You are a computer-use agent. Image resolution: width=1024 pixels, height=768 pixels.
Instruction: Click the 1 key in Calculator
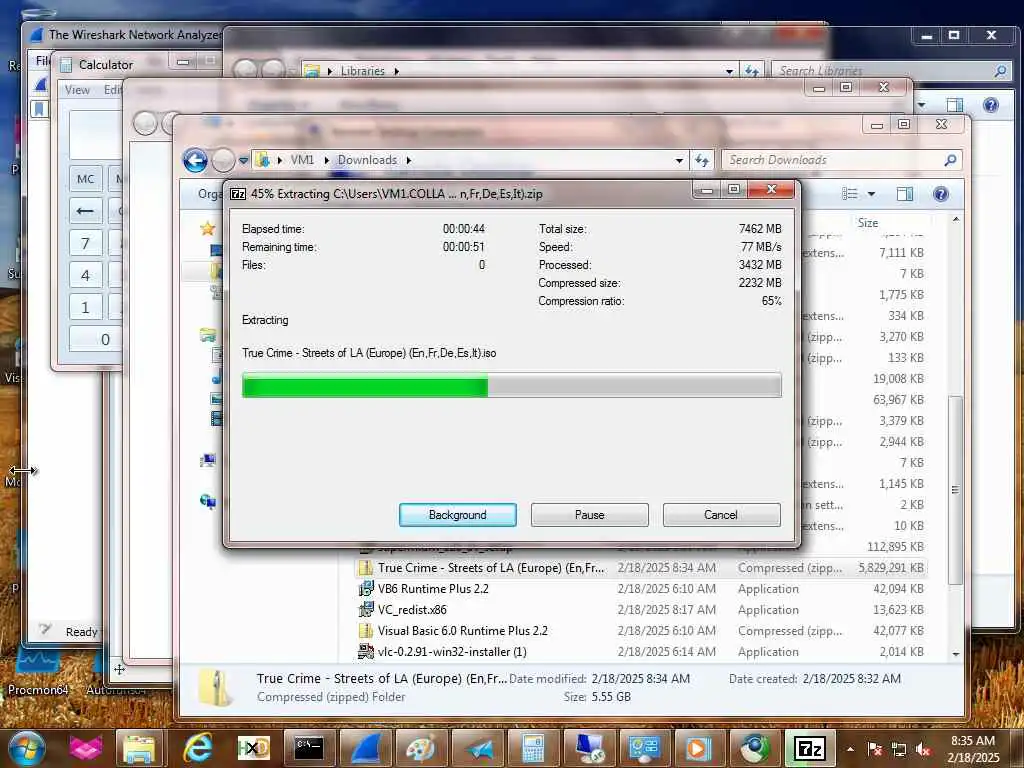(x=86, y=308)
